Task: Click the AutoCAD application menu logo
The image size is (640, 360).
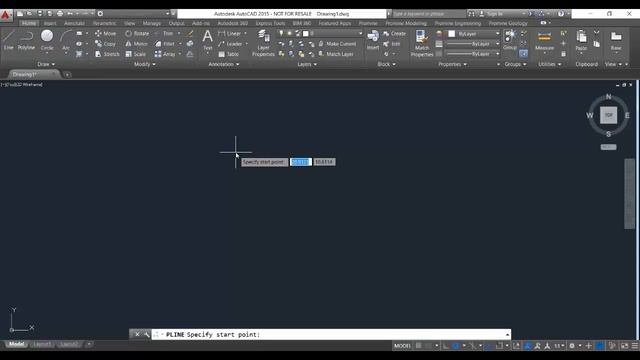Action: [5, 15]
